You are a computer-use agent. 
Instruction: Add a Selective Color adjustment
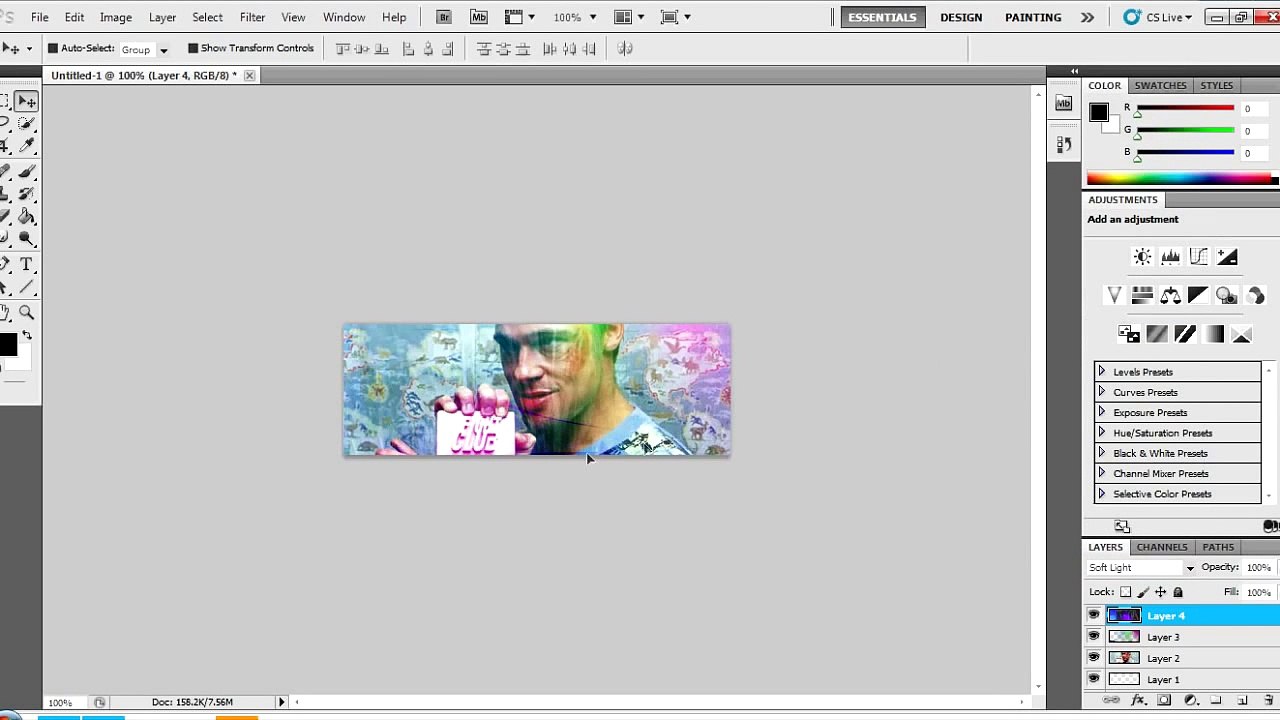point(1241,334)
